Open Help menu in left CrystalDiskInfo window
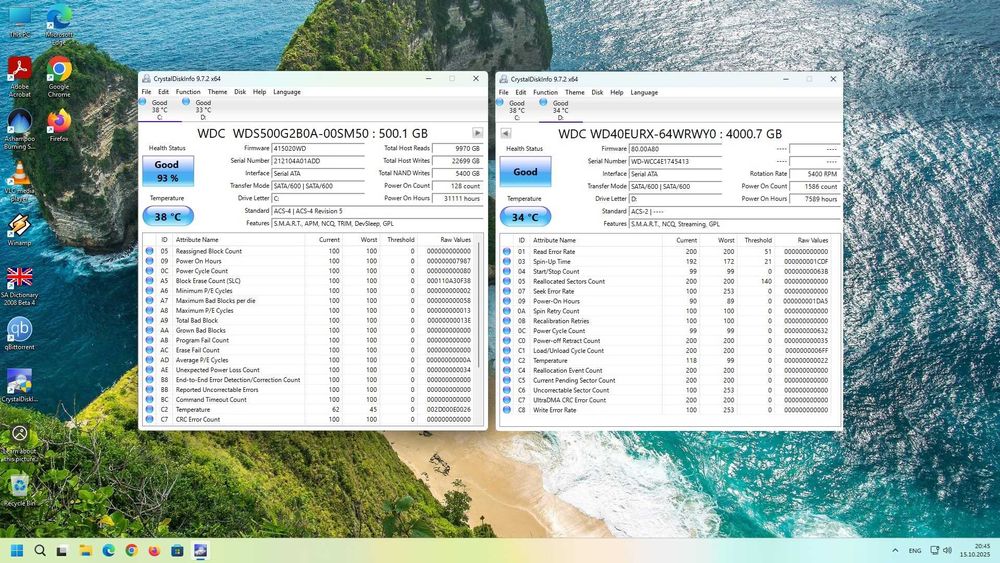 pos(260,92)
